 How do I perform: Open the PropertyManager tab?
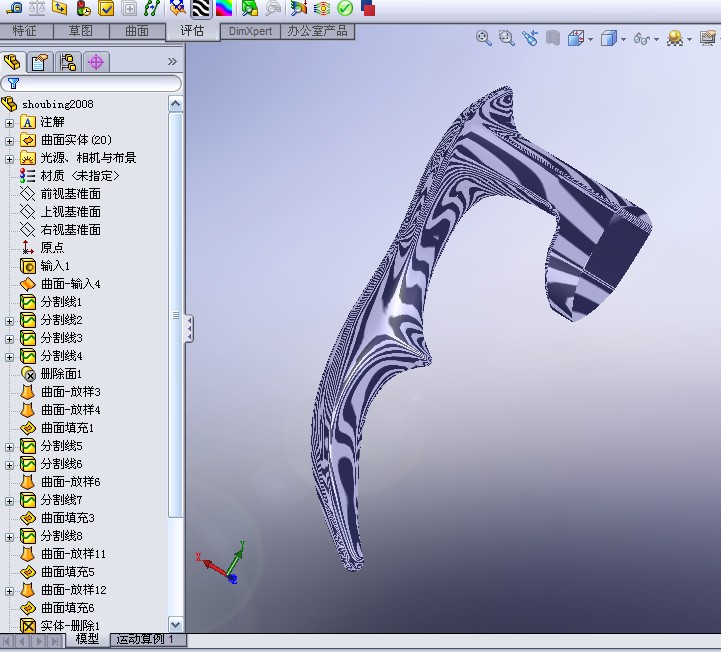click(40, 62)
